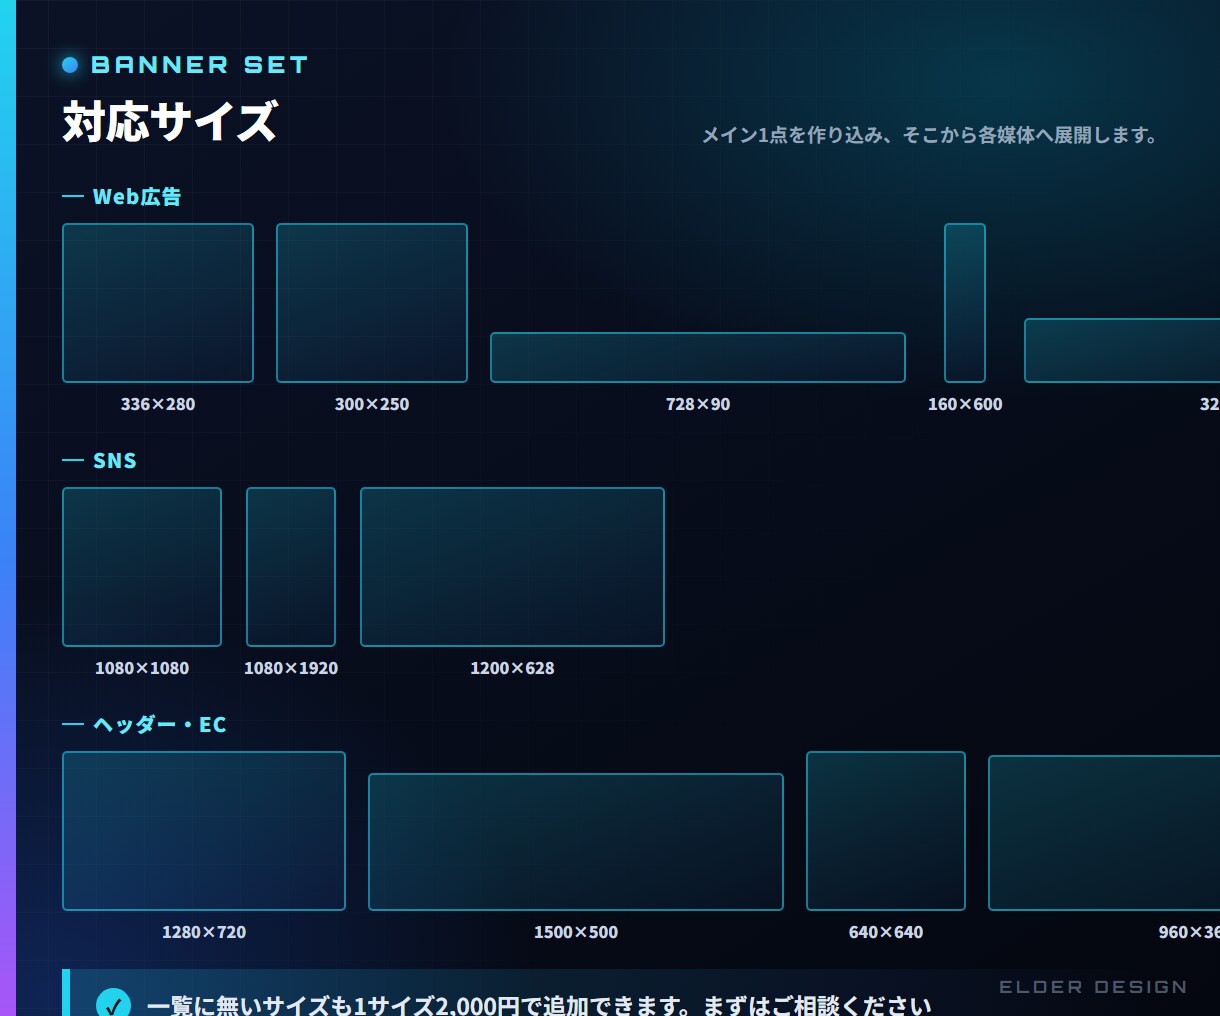
Task: Click the メイン1点を作り込み description text
Action: coord(929,135)
